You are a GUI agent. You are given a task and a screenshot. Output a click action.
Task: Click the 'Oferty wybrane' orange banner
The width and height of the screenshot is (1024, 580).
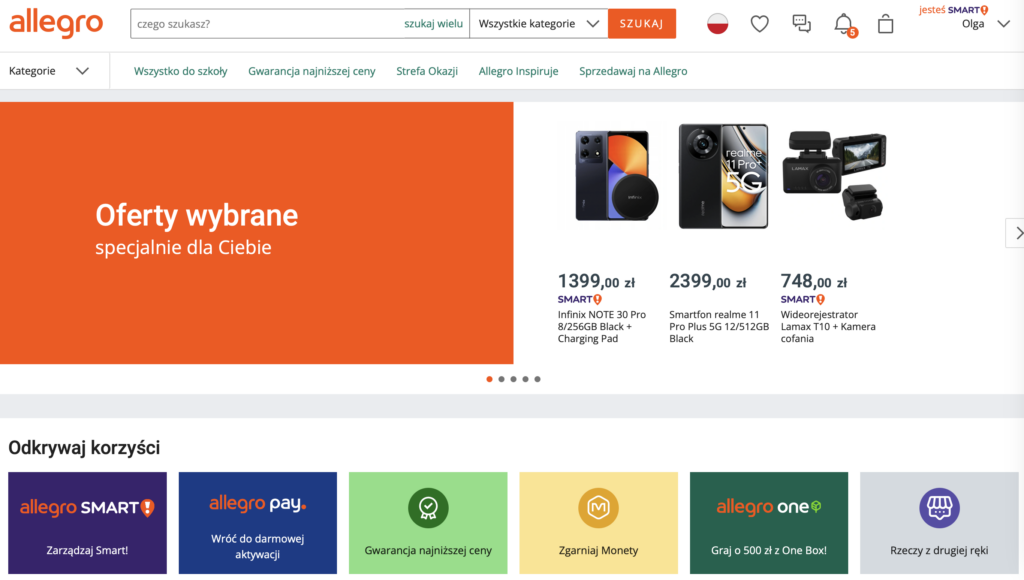tap(257, 233)
